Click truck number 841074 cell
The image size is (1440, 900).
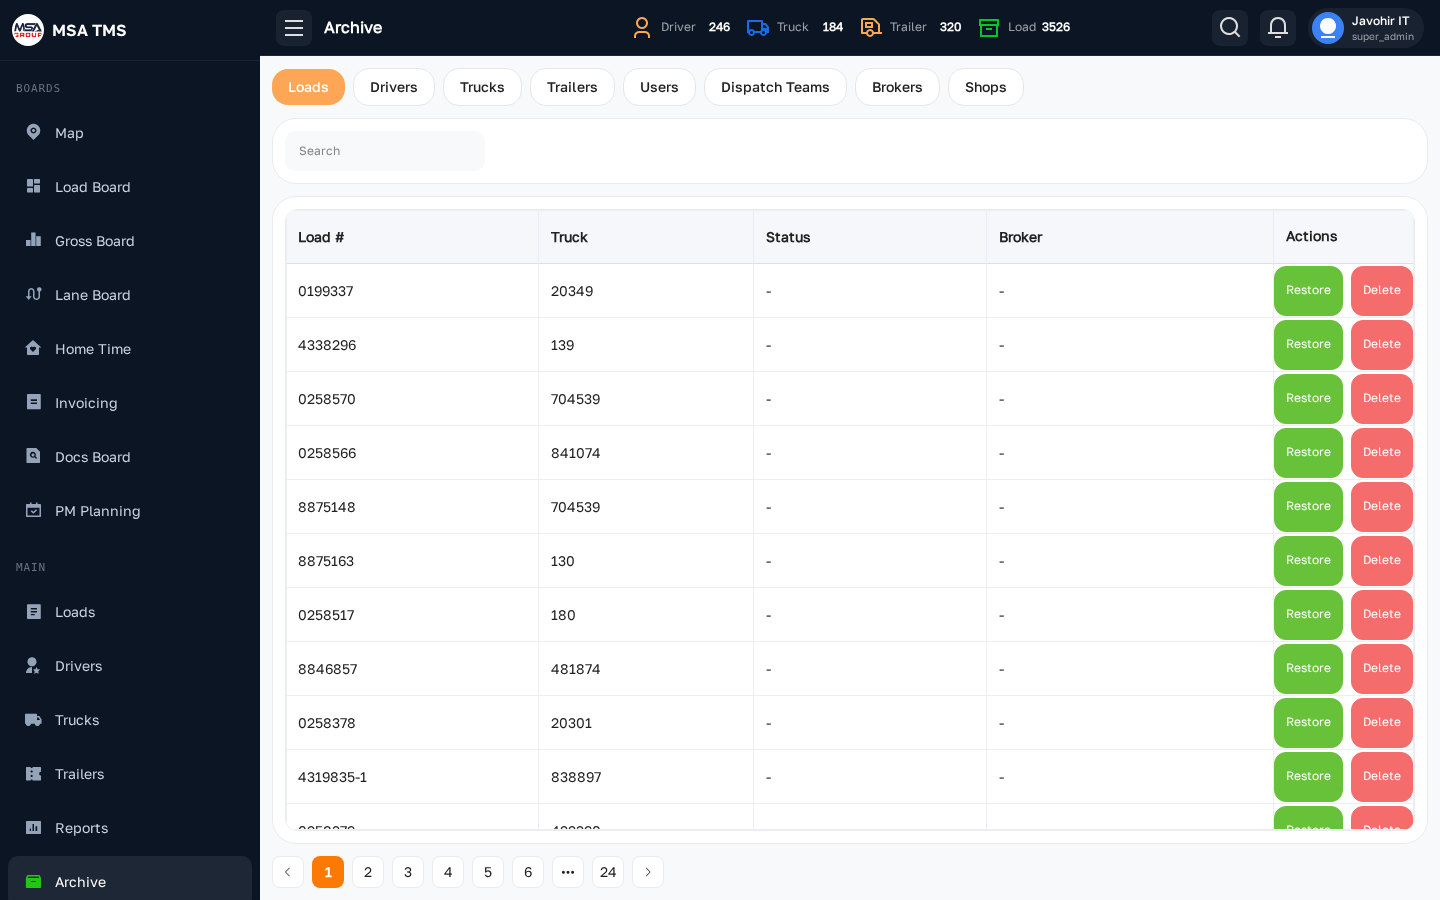click(x=646, y=453)
